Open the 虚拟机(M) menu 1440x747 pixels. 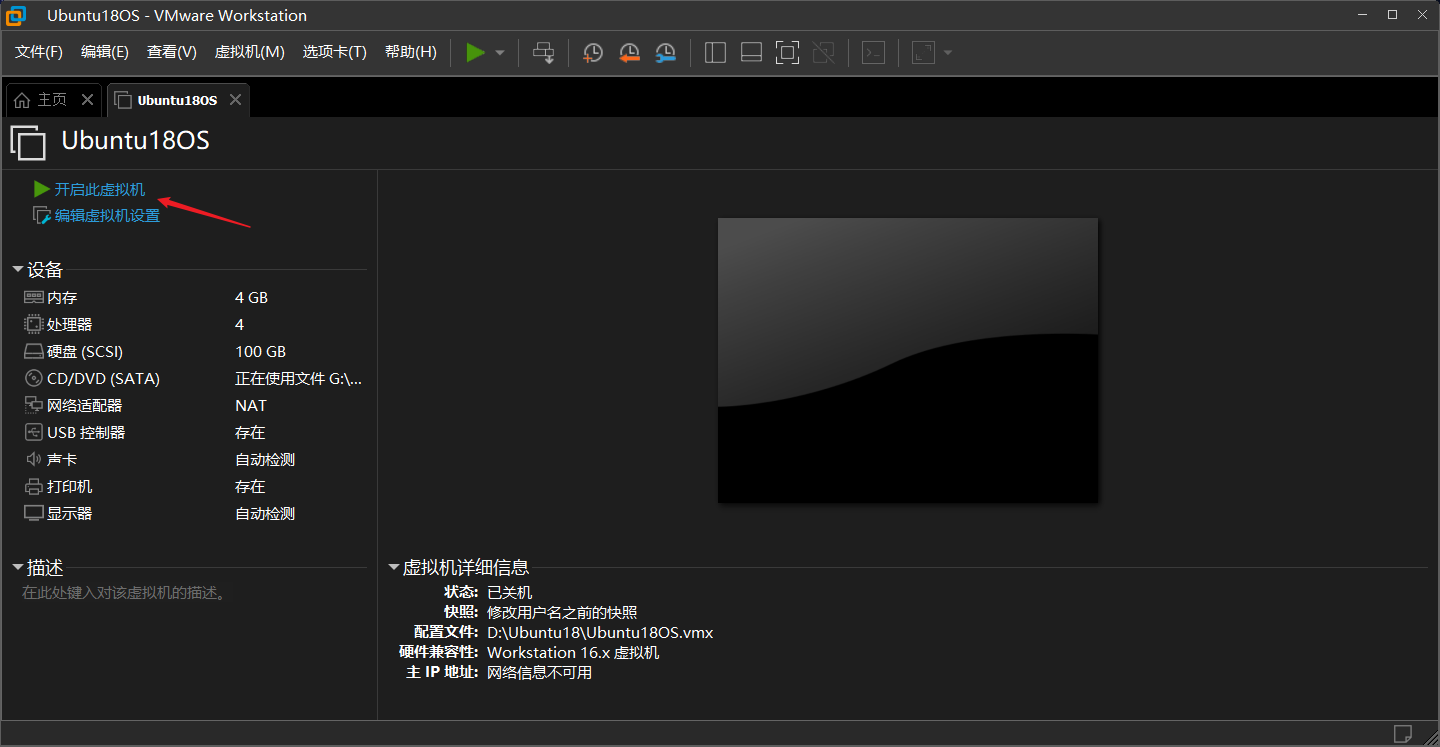250,52
